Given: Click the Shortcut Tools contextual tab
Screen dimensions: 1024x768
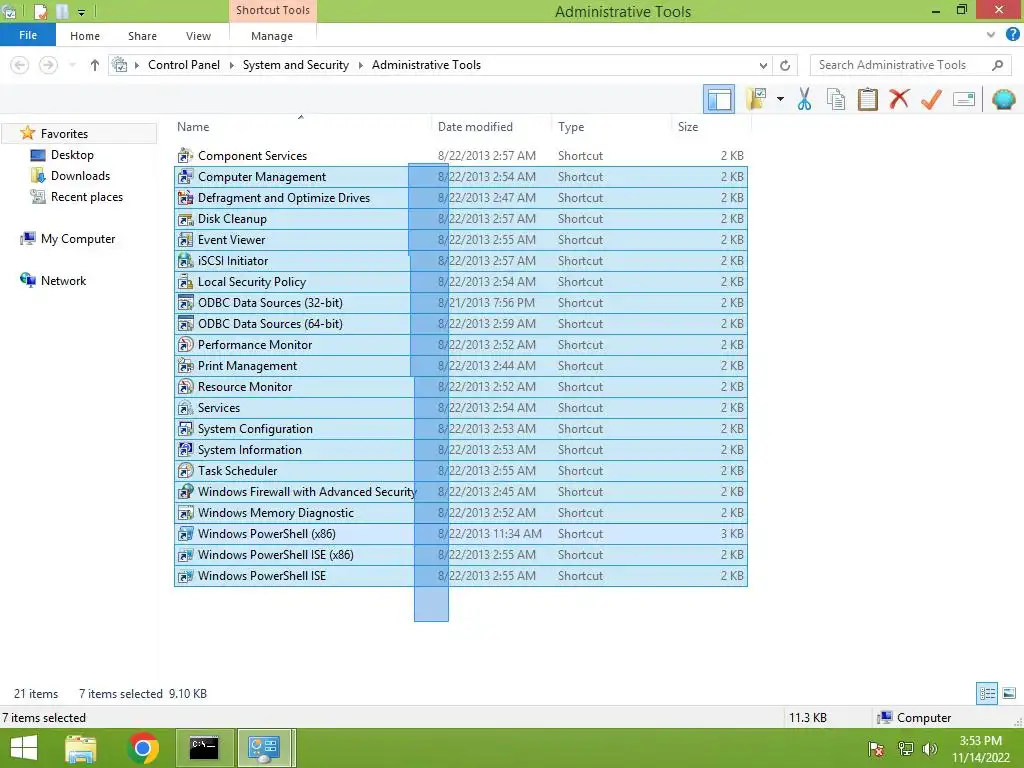Looking at the screenshot, I should point(273,10).
